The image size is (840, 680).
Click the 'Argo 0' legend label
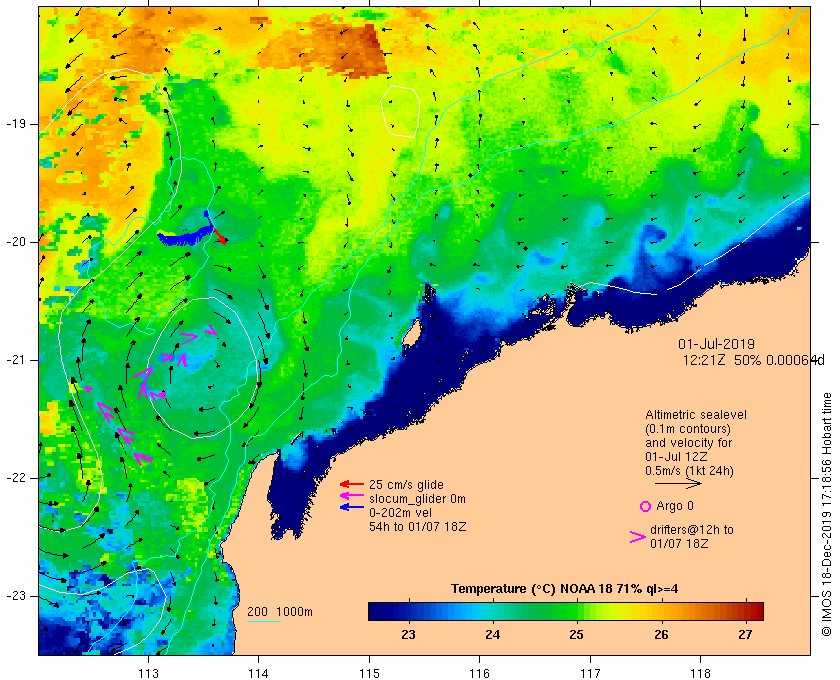coord(674,506)
